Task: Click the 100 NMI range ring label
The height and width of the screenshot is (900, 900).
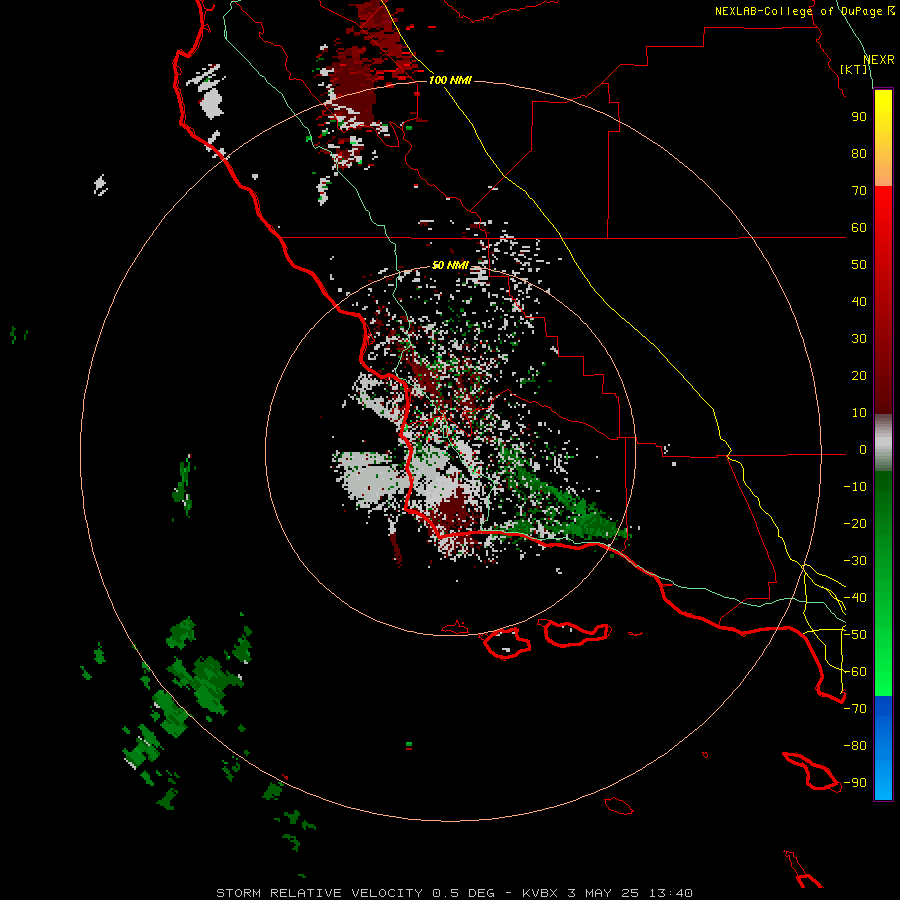Action: tap(450, 80)
